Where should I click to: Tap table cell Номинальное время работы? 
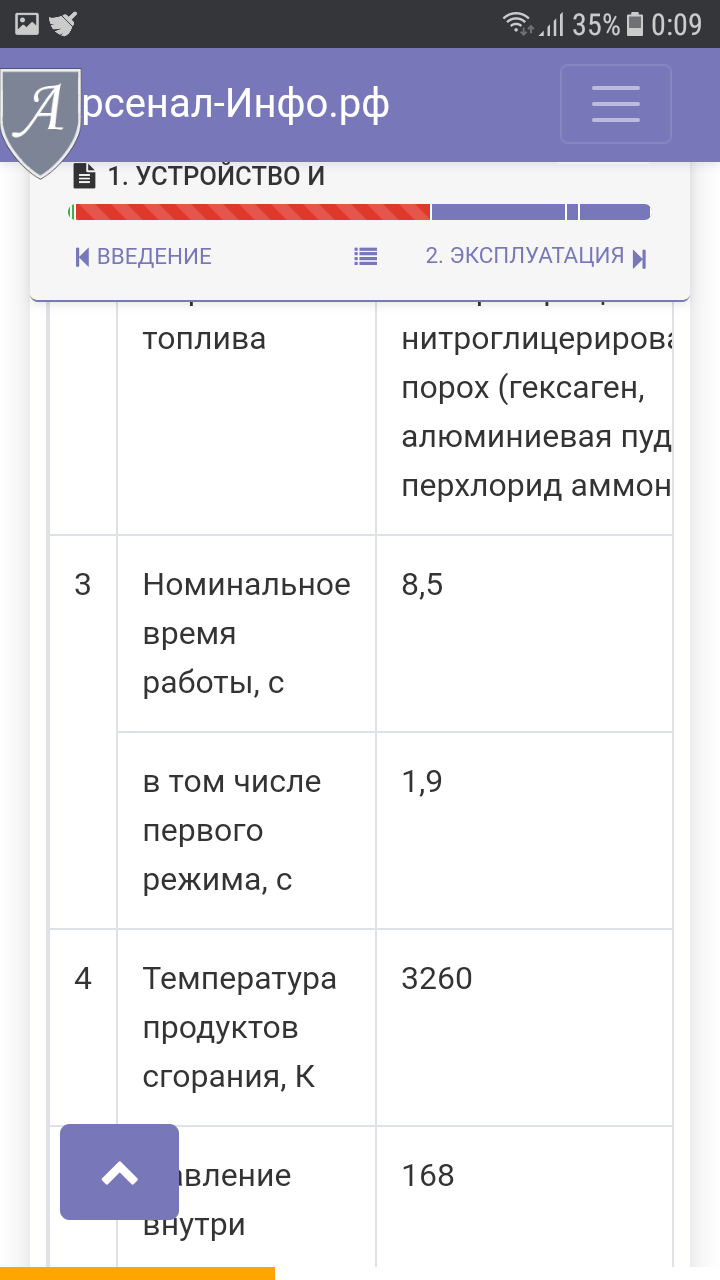pos(246,634)
